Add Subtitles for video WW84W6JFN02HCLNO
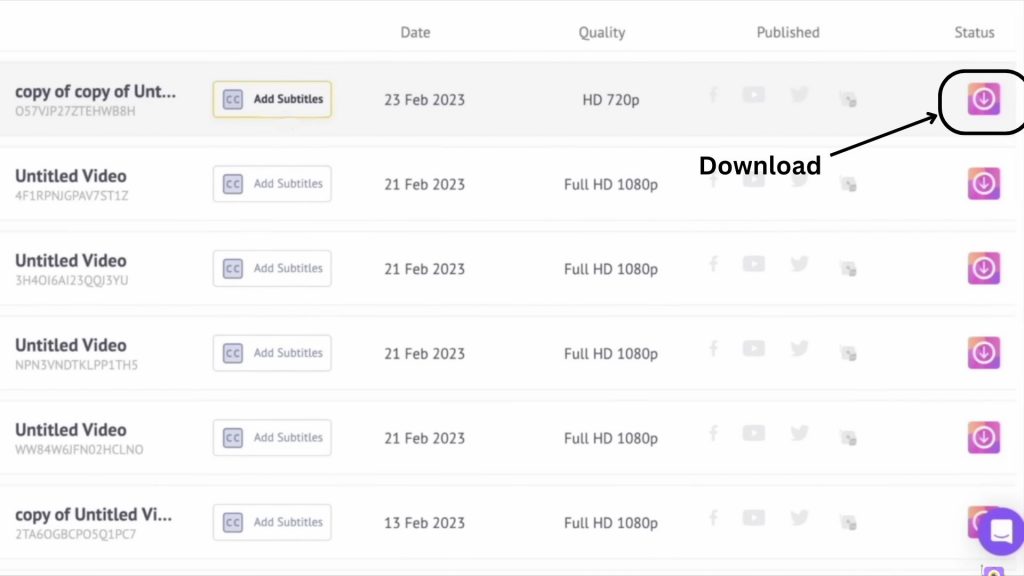The image size is (1024, 576). coord(272,437)
